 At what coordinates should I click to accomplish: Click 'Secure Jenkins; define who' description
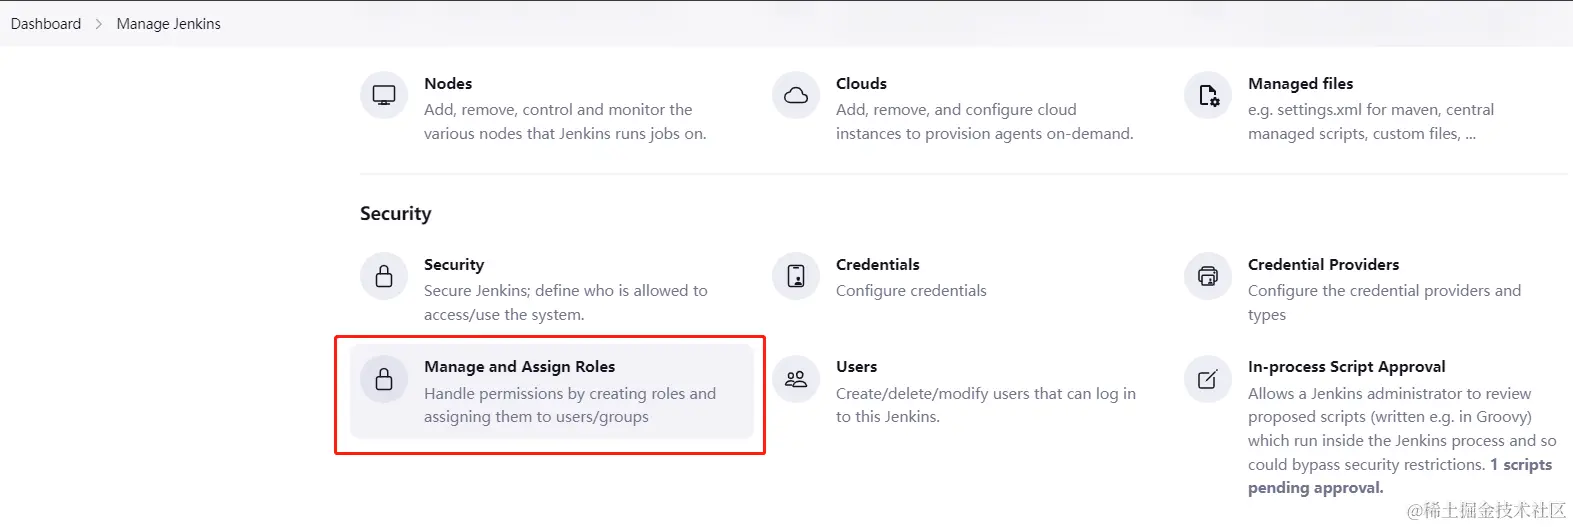(566, 302)
